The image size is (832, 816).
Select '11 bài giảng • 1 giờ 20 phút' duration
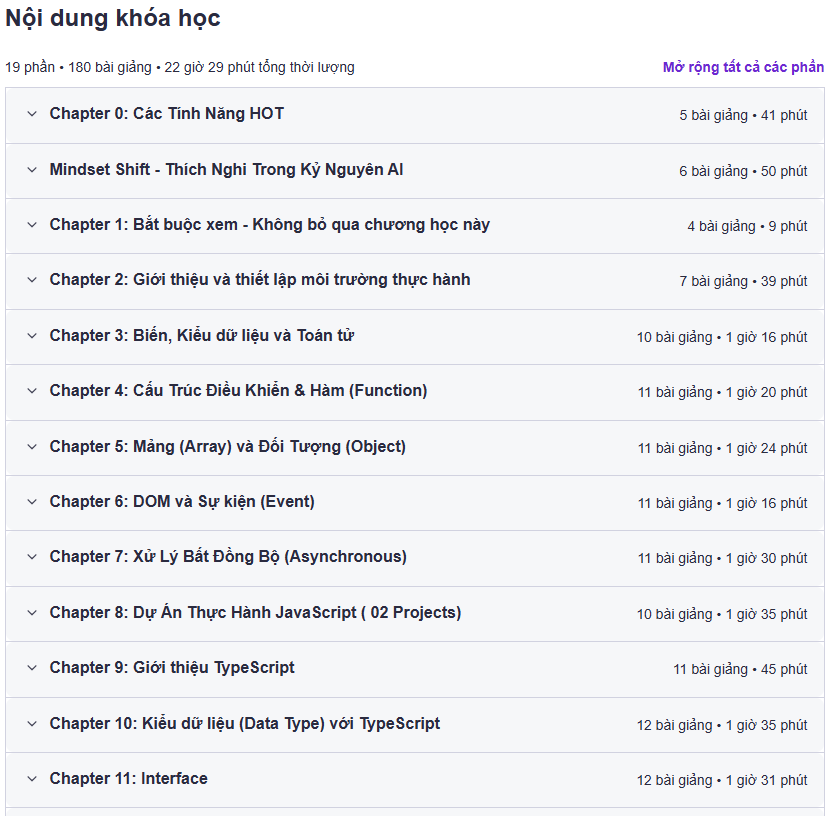pos(723,393)
